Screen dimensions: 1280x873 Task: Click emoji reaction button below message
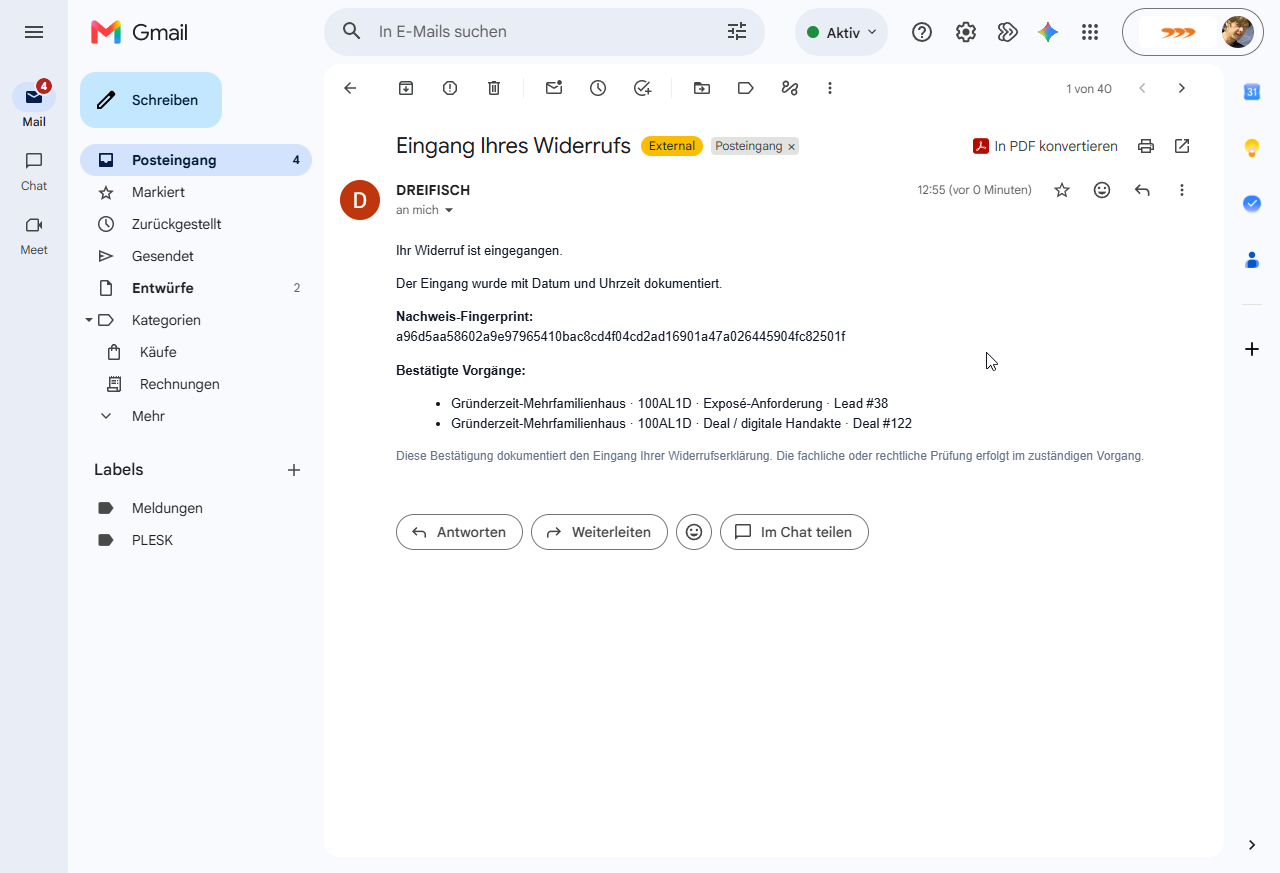pos(694,532)
